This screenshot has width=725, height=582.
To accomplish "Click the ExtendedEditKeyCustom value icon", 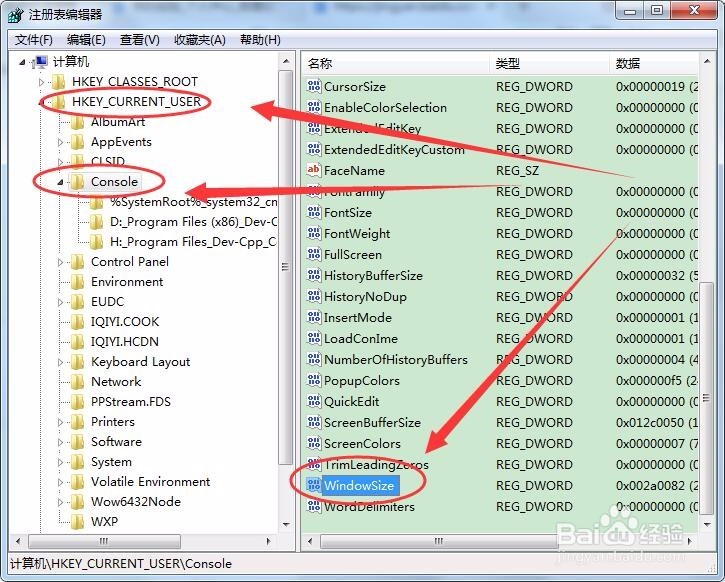I will pyautogui.click(x=314, y=149).
